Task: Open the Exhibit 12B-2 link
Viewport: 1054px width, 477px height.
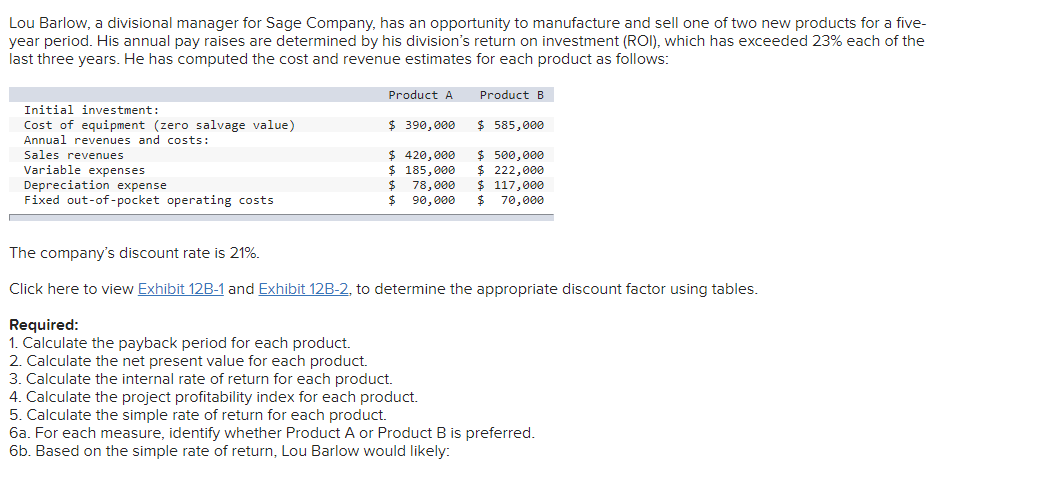Action: point(303,289)
